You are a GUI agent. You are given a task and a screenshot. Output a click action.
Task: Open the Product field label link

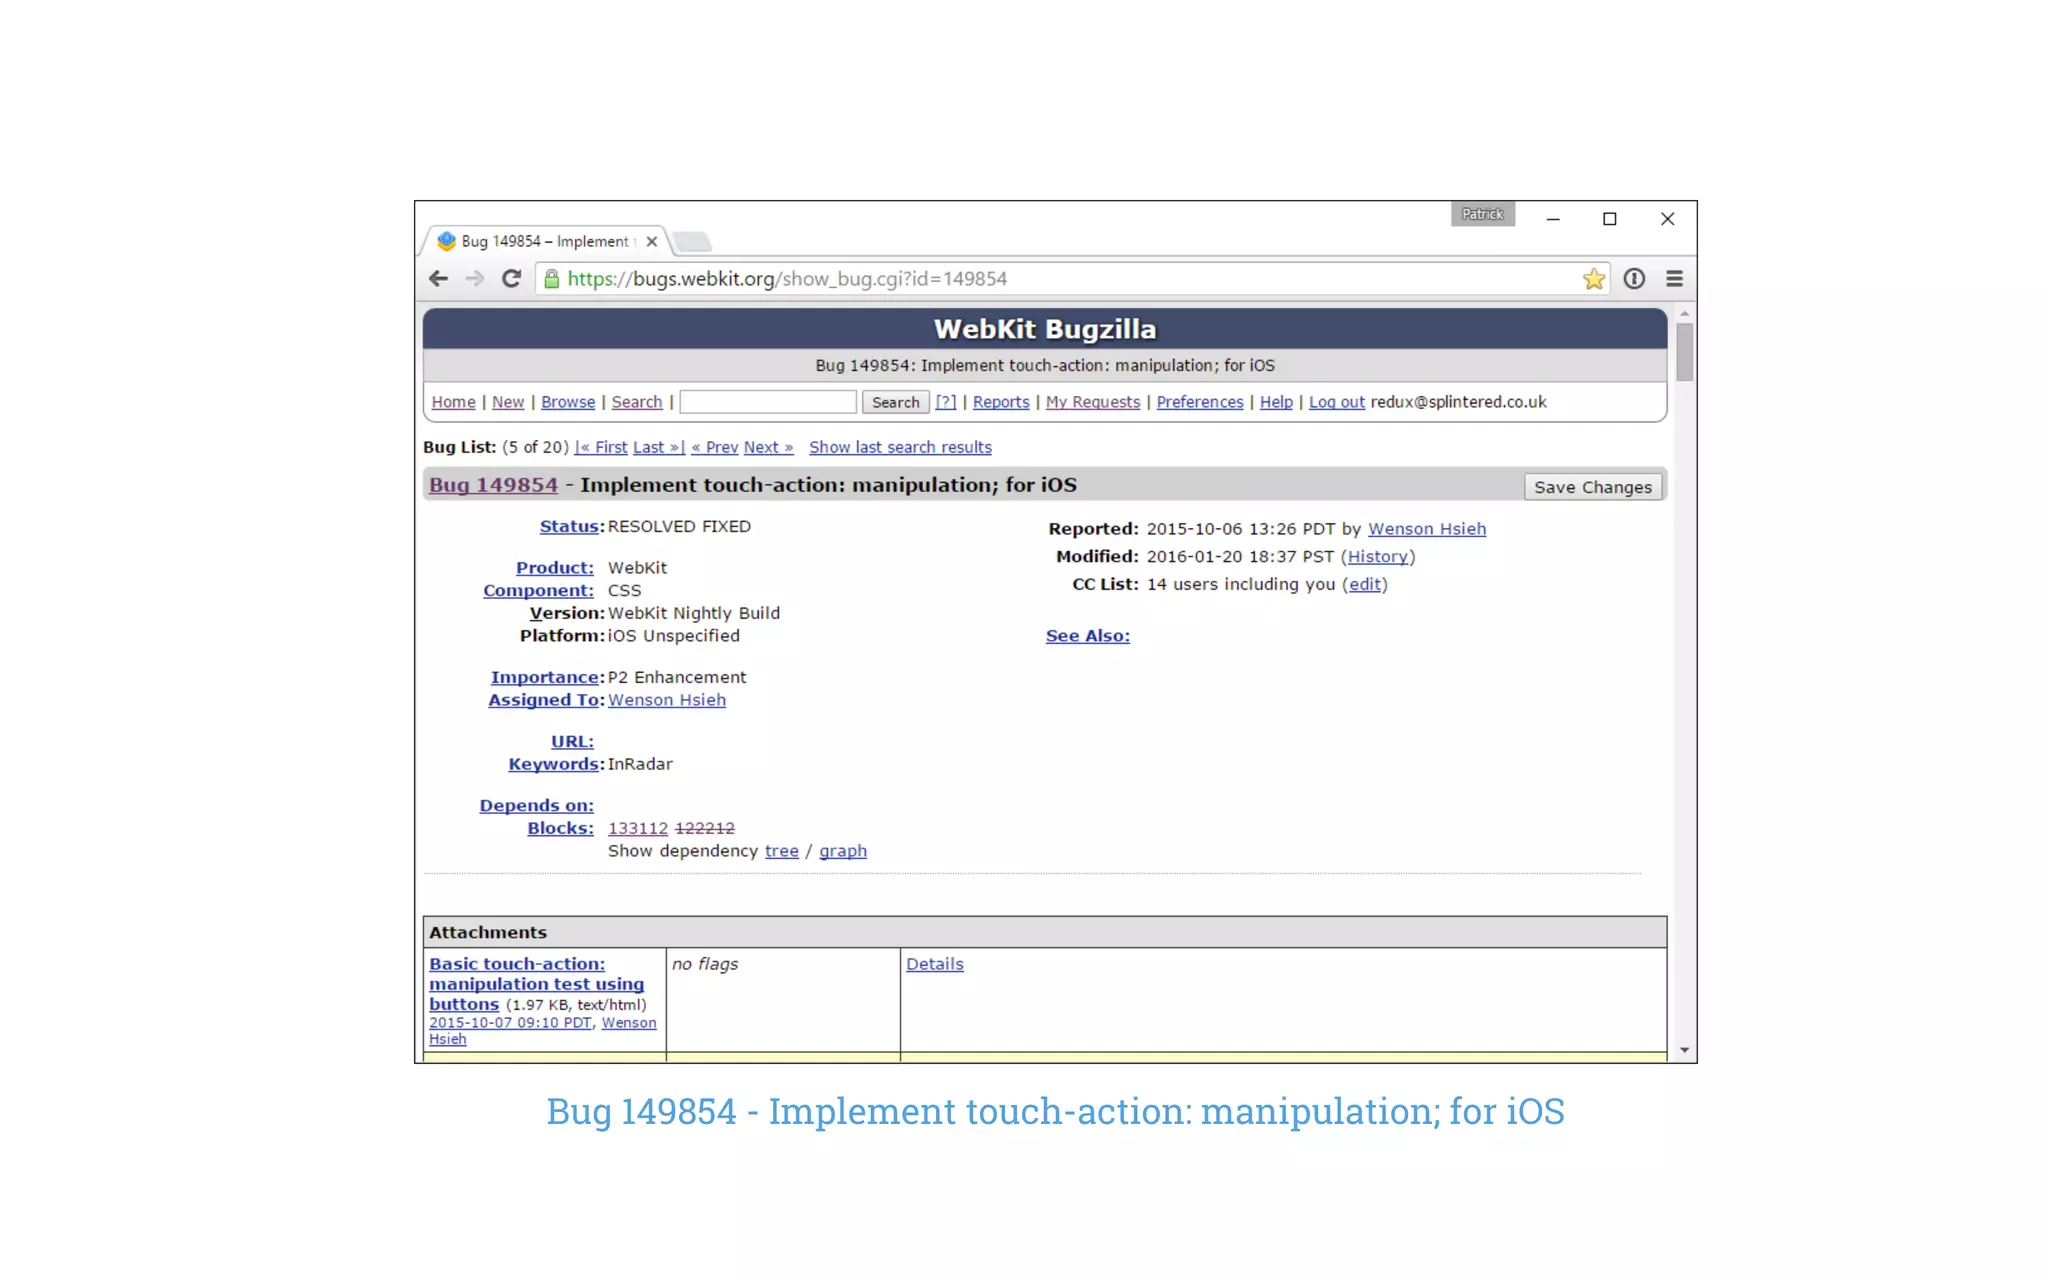coord(555,568)
